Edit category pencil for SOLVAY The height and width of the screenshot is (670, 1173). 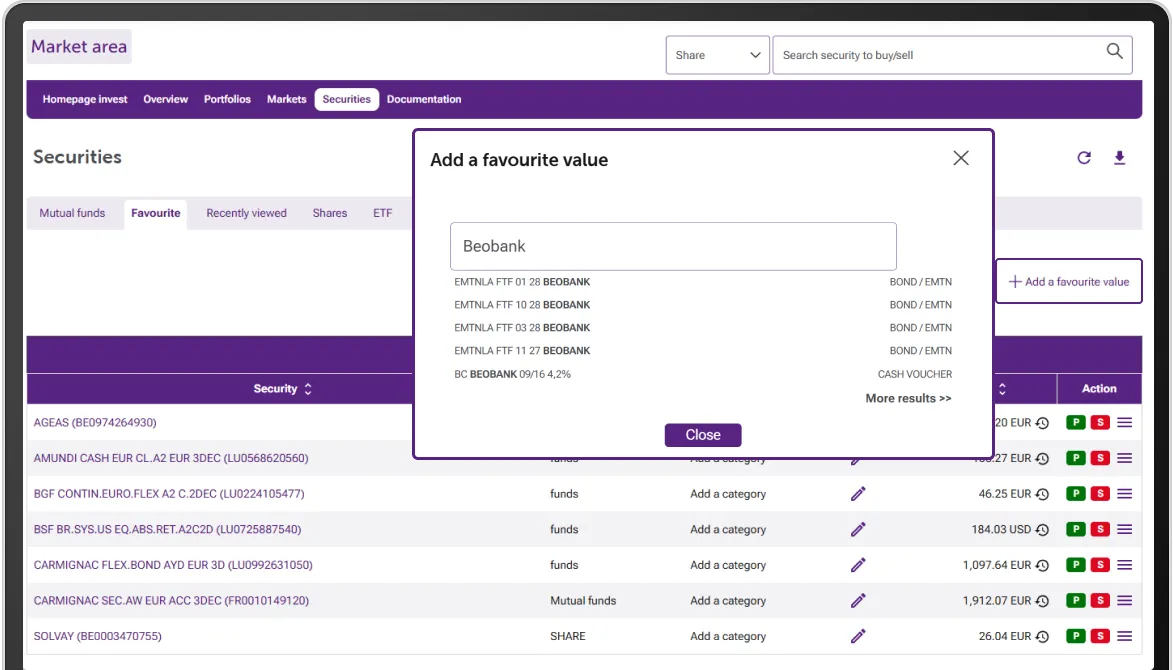858,636
